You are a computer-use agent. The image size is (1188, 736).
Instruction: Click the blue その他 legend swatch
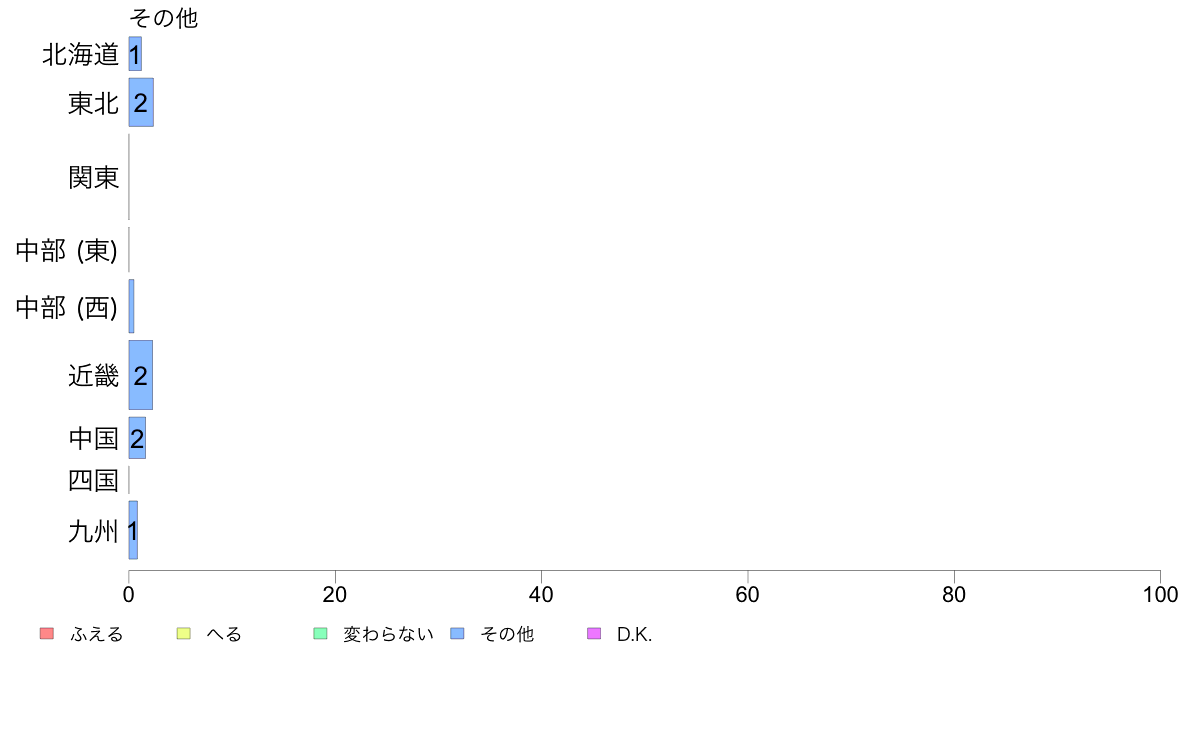point(458,634)
